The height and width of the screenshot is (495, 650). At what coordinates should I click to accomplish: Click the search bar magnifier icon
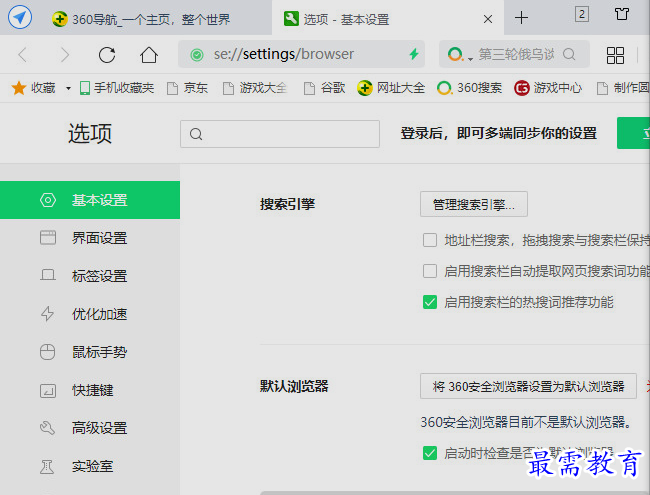click(570, 54)
